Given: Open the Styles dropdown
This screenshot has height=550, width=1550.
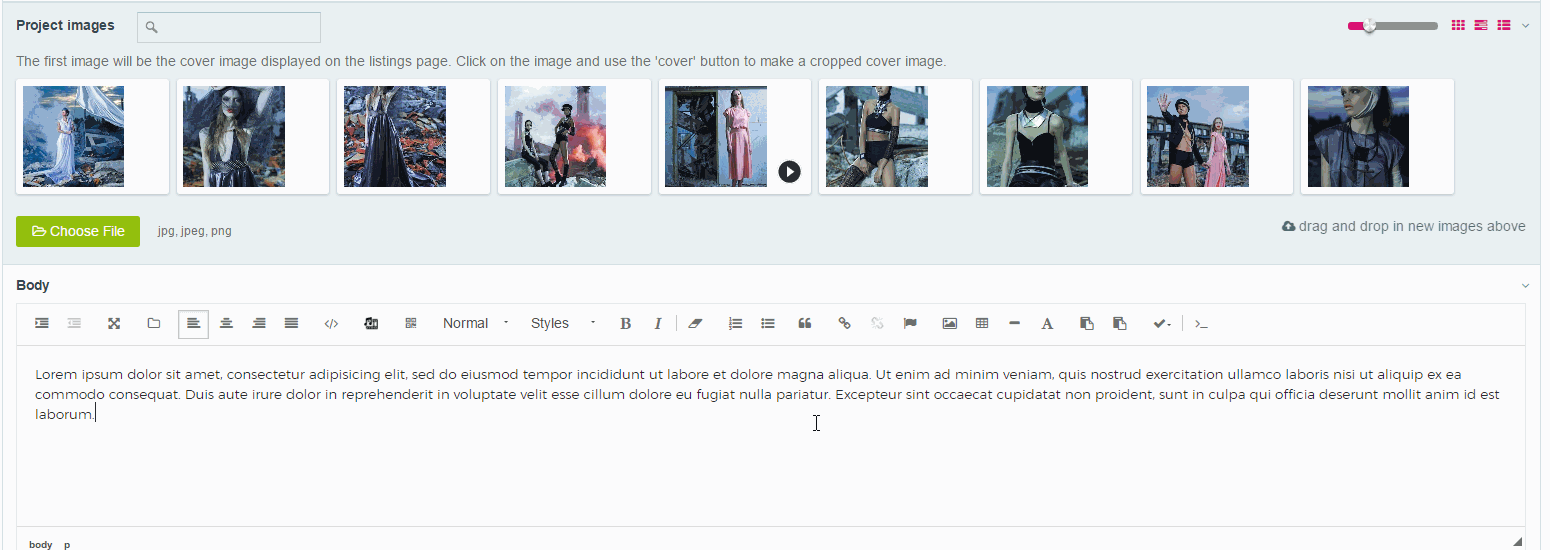Looking at the screenshot, I should pos(562,324).
